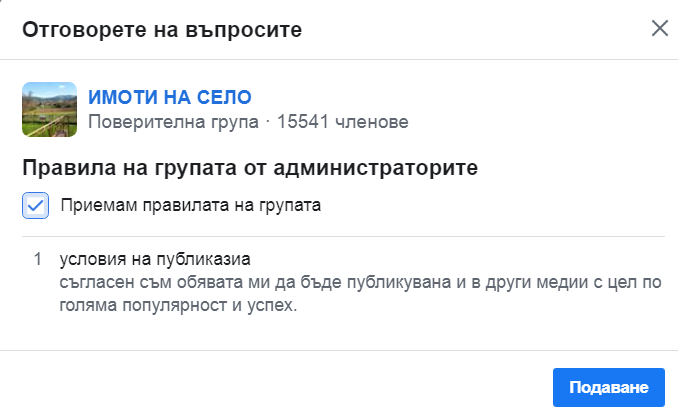Tick the group rules acceptance checkbox

pyautogui.click(x=36, y=206)
